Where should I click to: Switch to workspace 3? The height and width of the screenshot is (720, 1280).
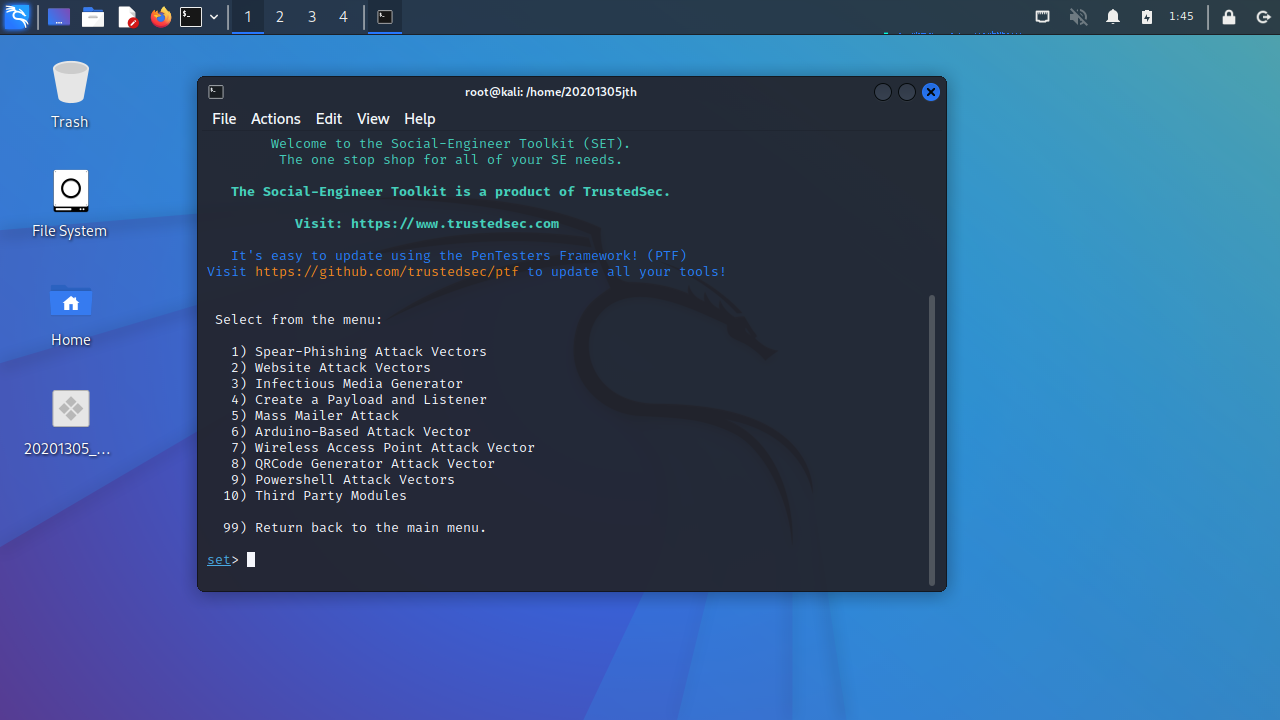(x=312, y=17)
